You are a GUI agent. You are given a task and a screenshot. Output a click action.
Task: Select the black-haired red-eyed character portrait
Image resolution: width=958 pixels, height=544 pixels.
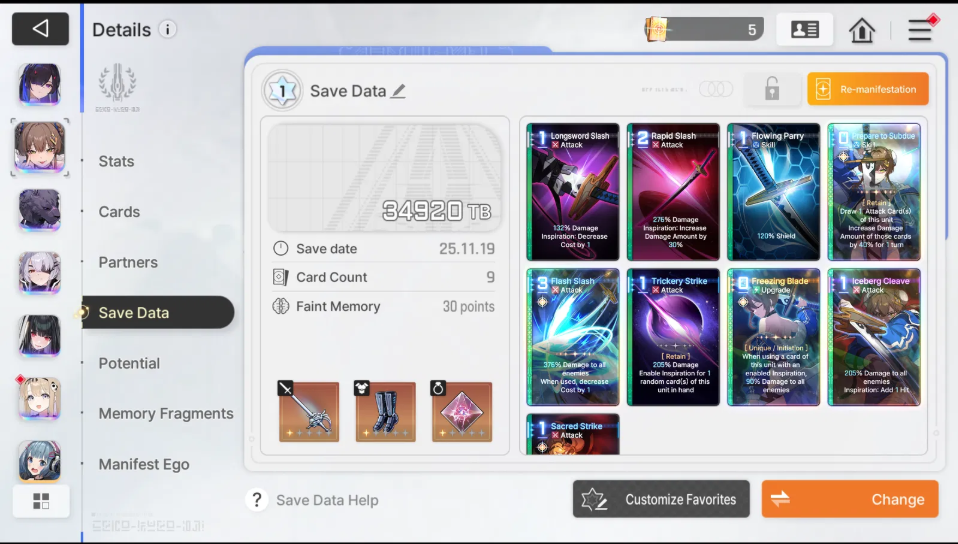click(40, 336)
